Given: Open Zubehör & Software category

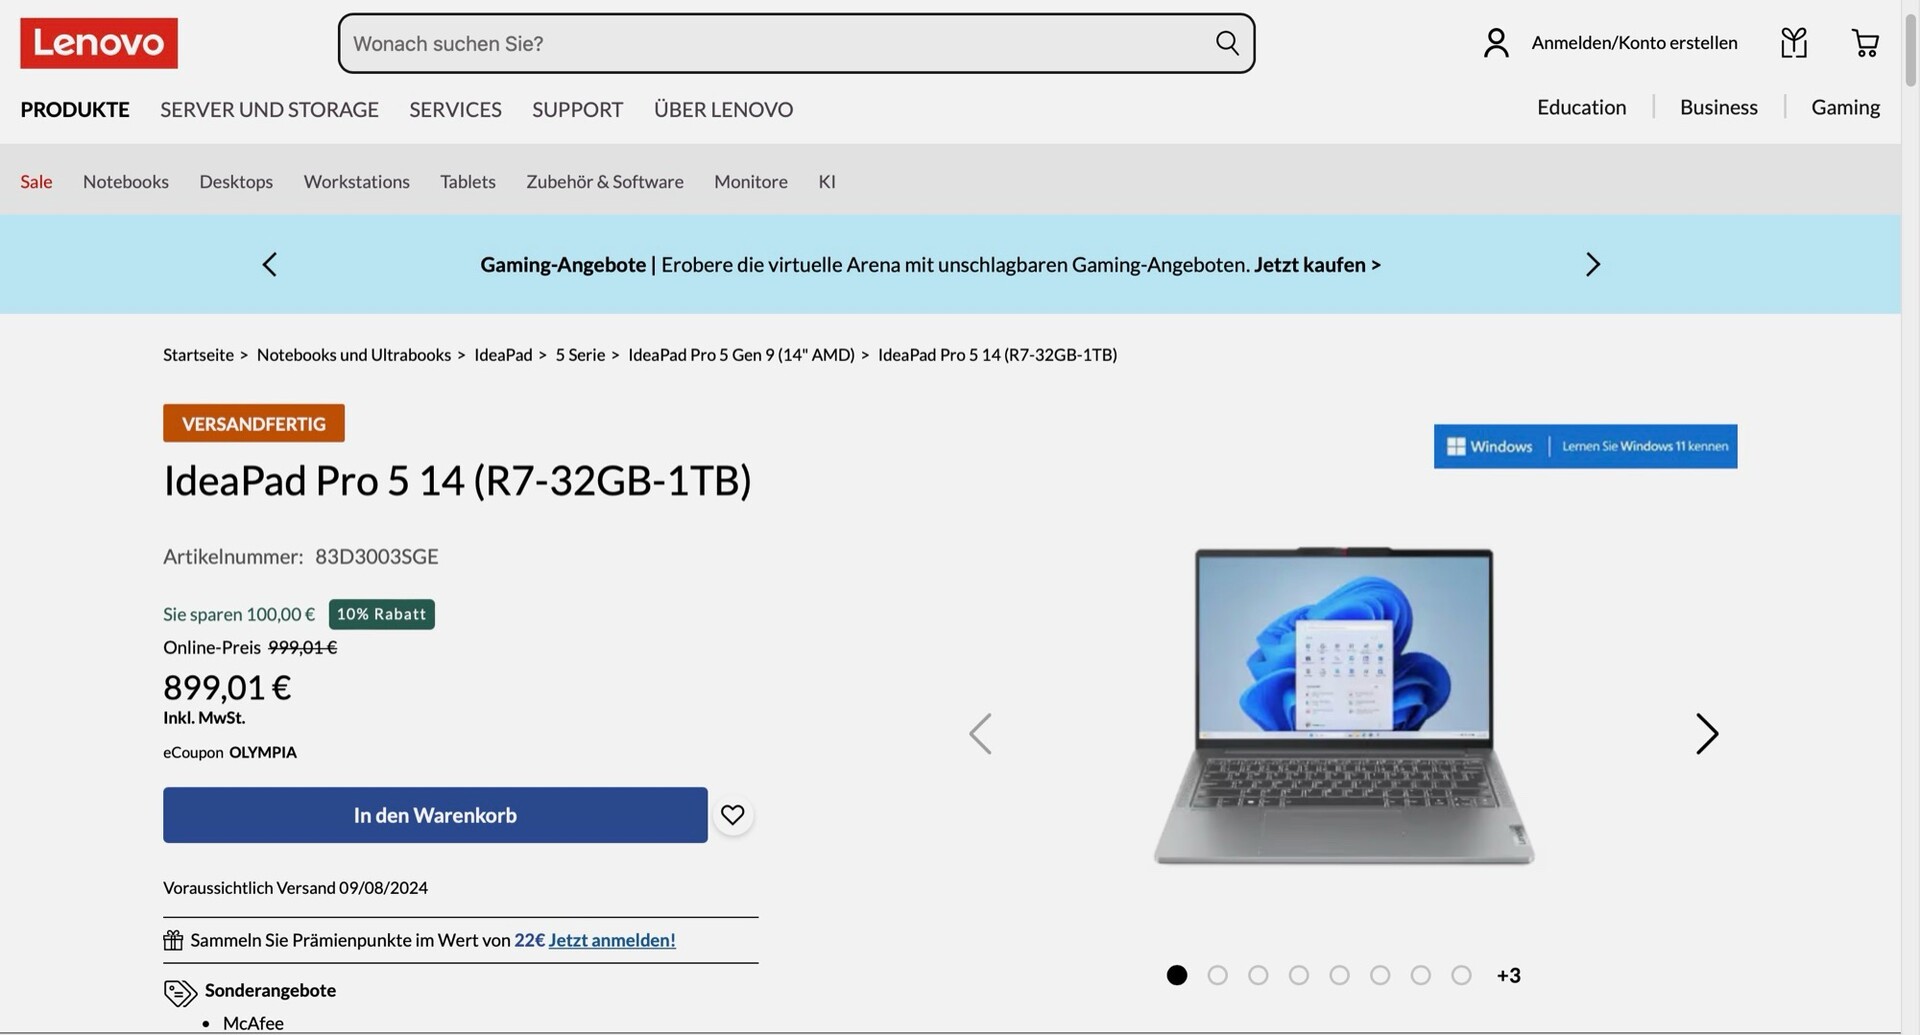Looking at the screenshot, I should pos(605,181).
